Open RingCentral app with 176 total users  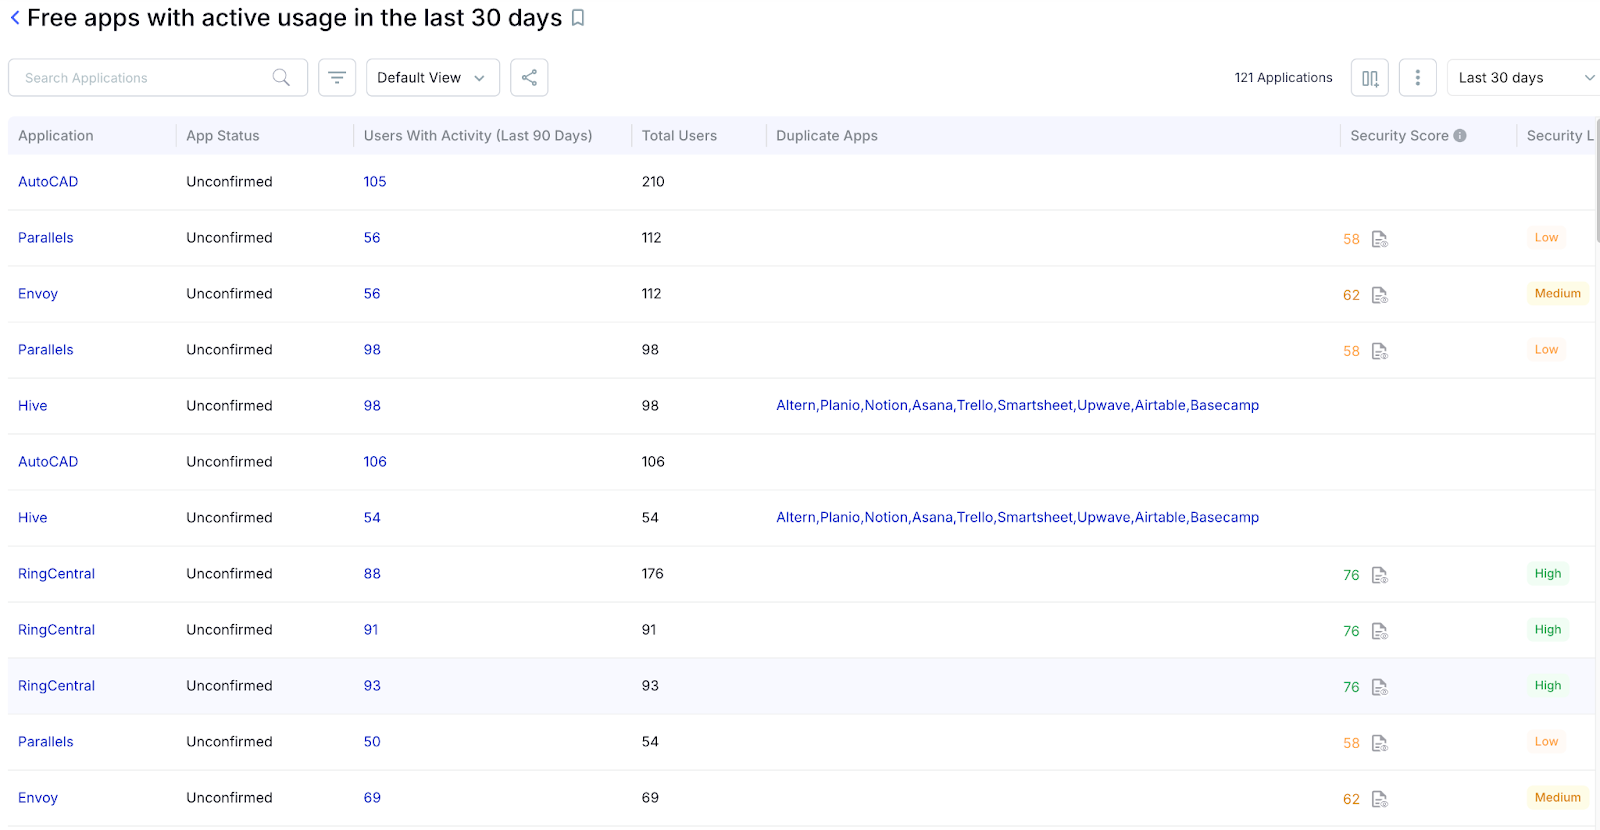point(57,574)
